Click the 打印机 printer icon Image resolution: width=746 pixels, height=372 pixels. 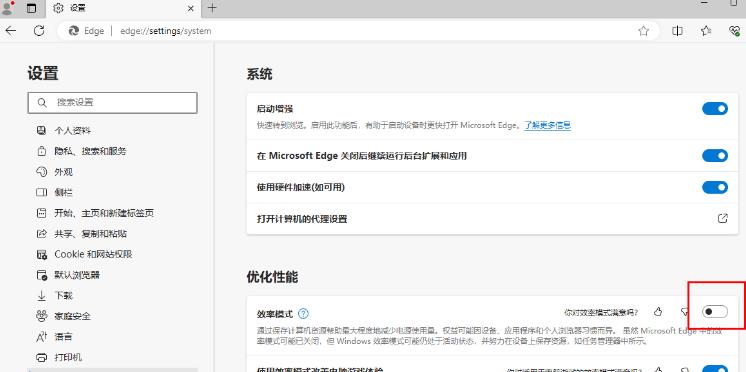(41, 357)
